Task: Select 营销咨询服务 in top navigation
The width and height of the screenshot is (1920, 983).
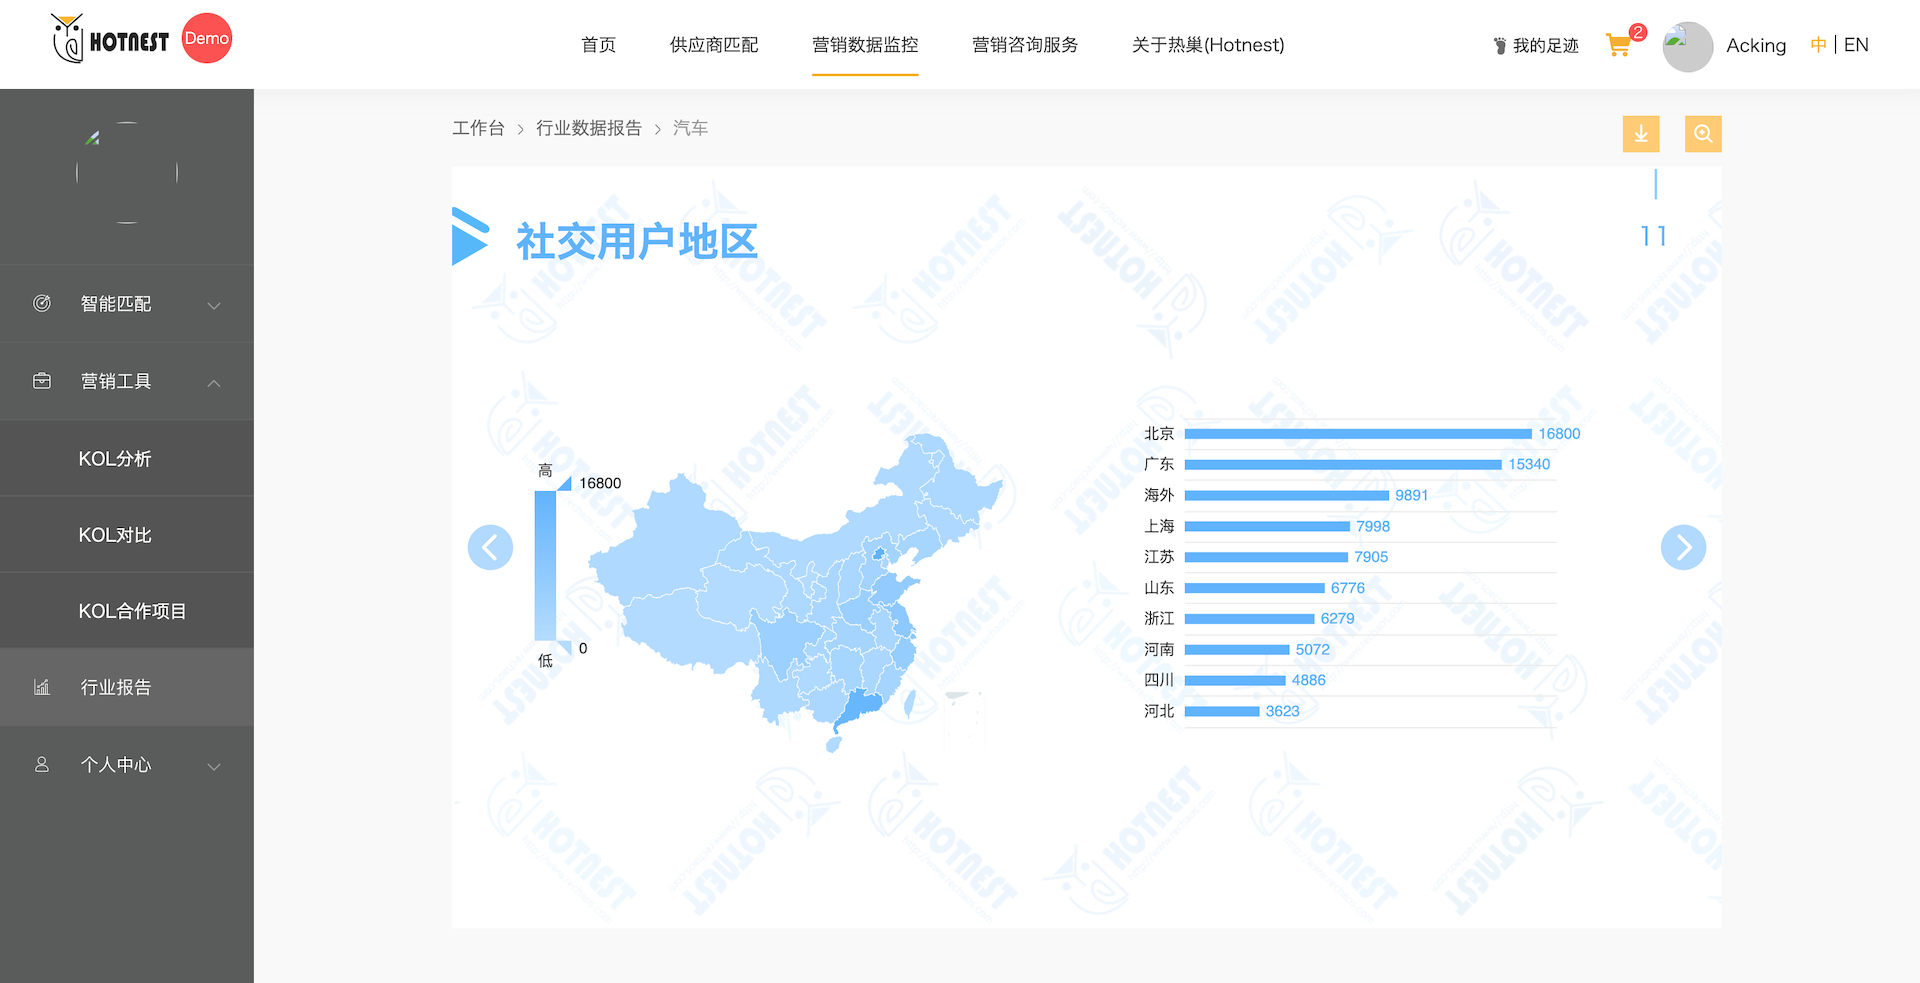Action: (x=1025, y=45)
